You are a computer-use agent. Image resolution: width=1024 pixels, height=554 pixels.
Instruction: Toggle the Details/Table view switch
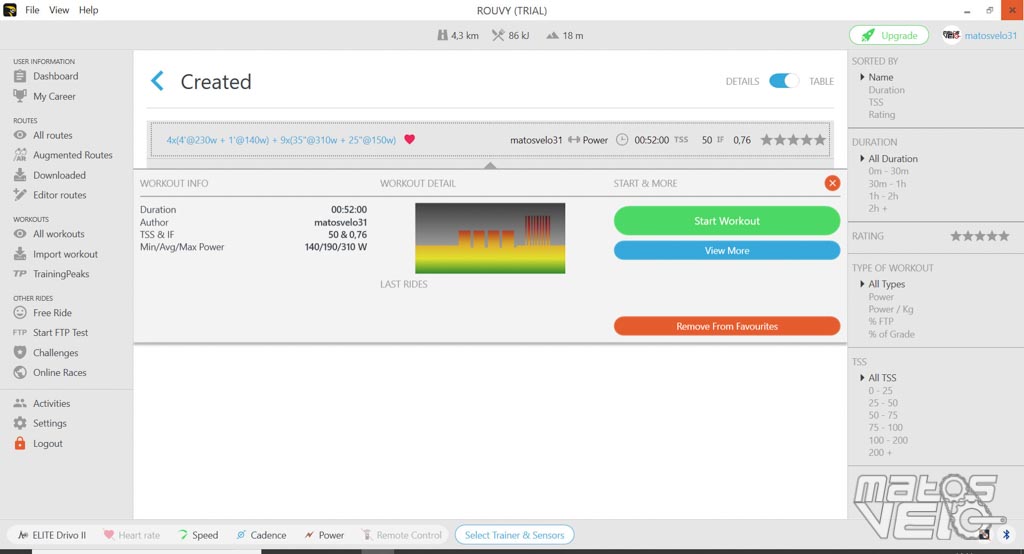click(783, 81)
